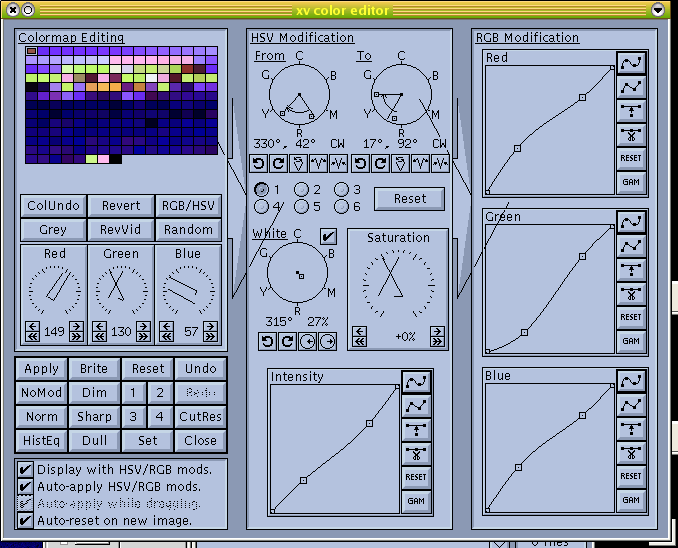Toggle Auto-apply HSV/RGB mods checkbox

[25, 487]
